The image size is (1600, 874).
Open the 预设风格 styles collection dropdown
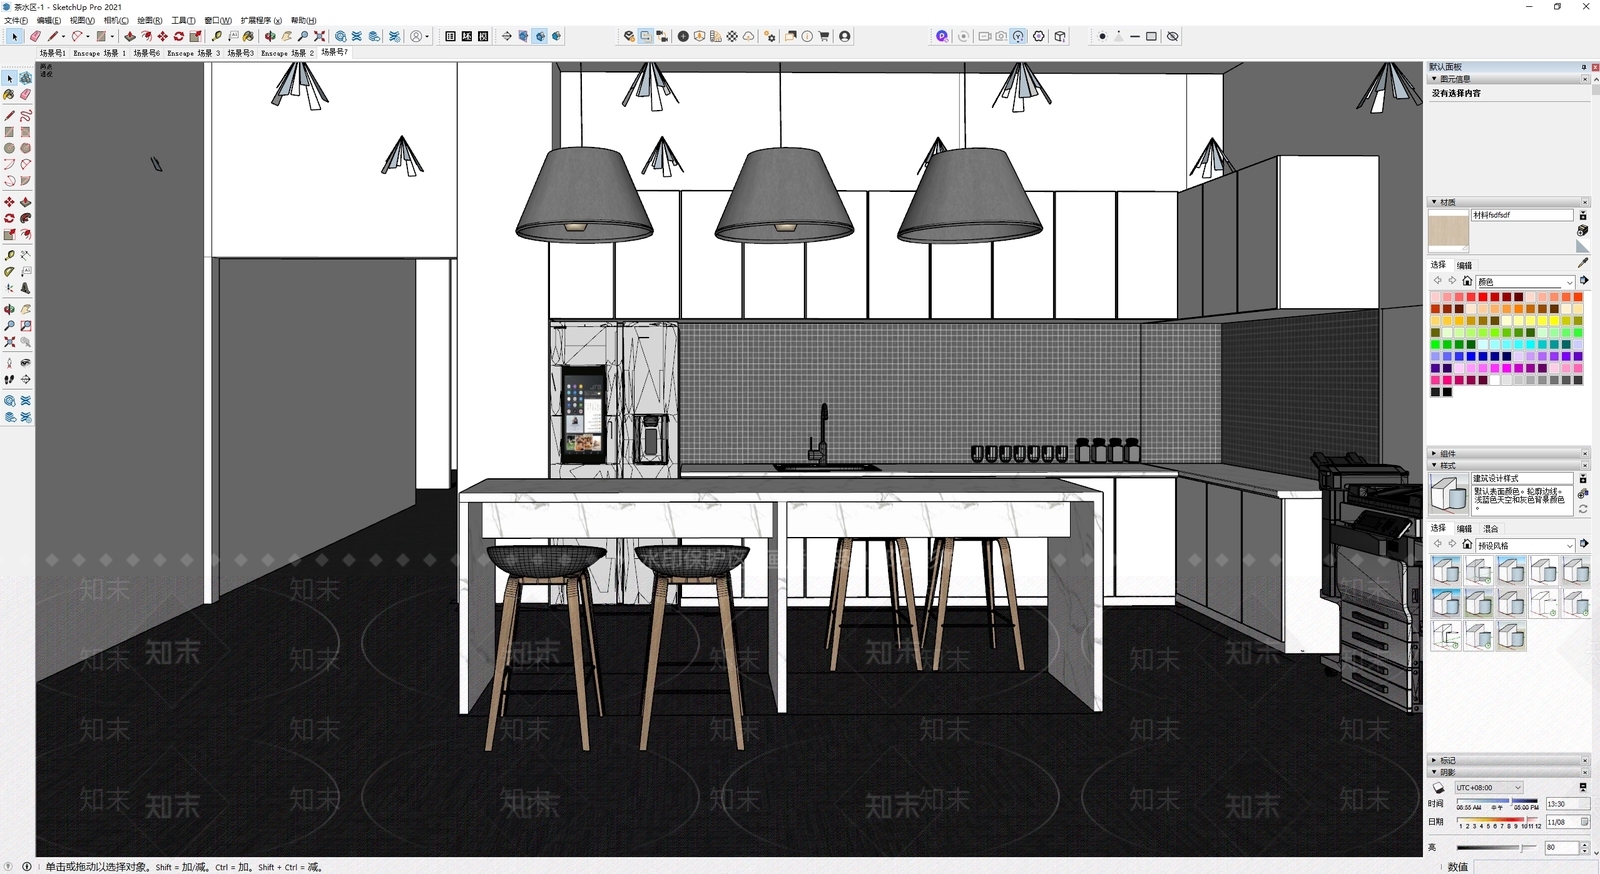(1525, 545)
